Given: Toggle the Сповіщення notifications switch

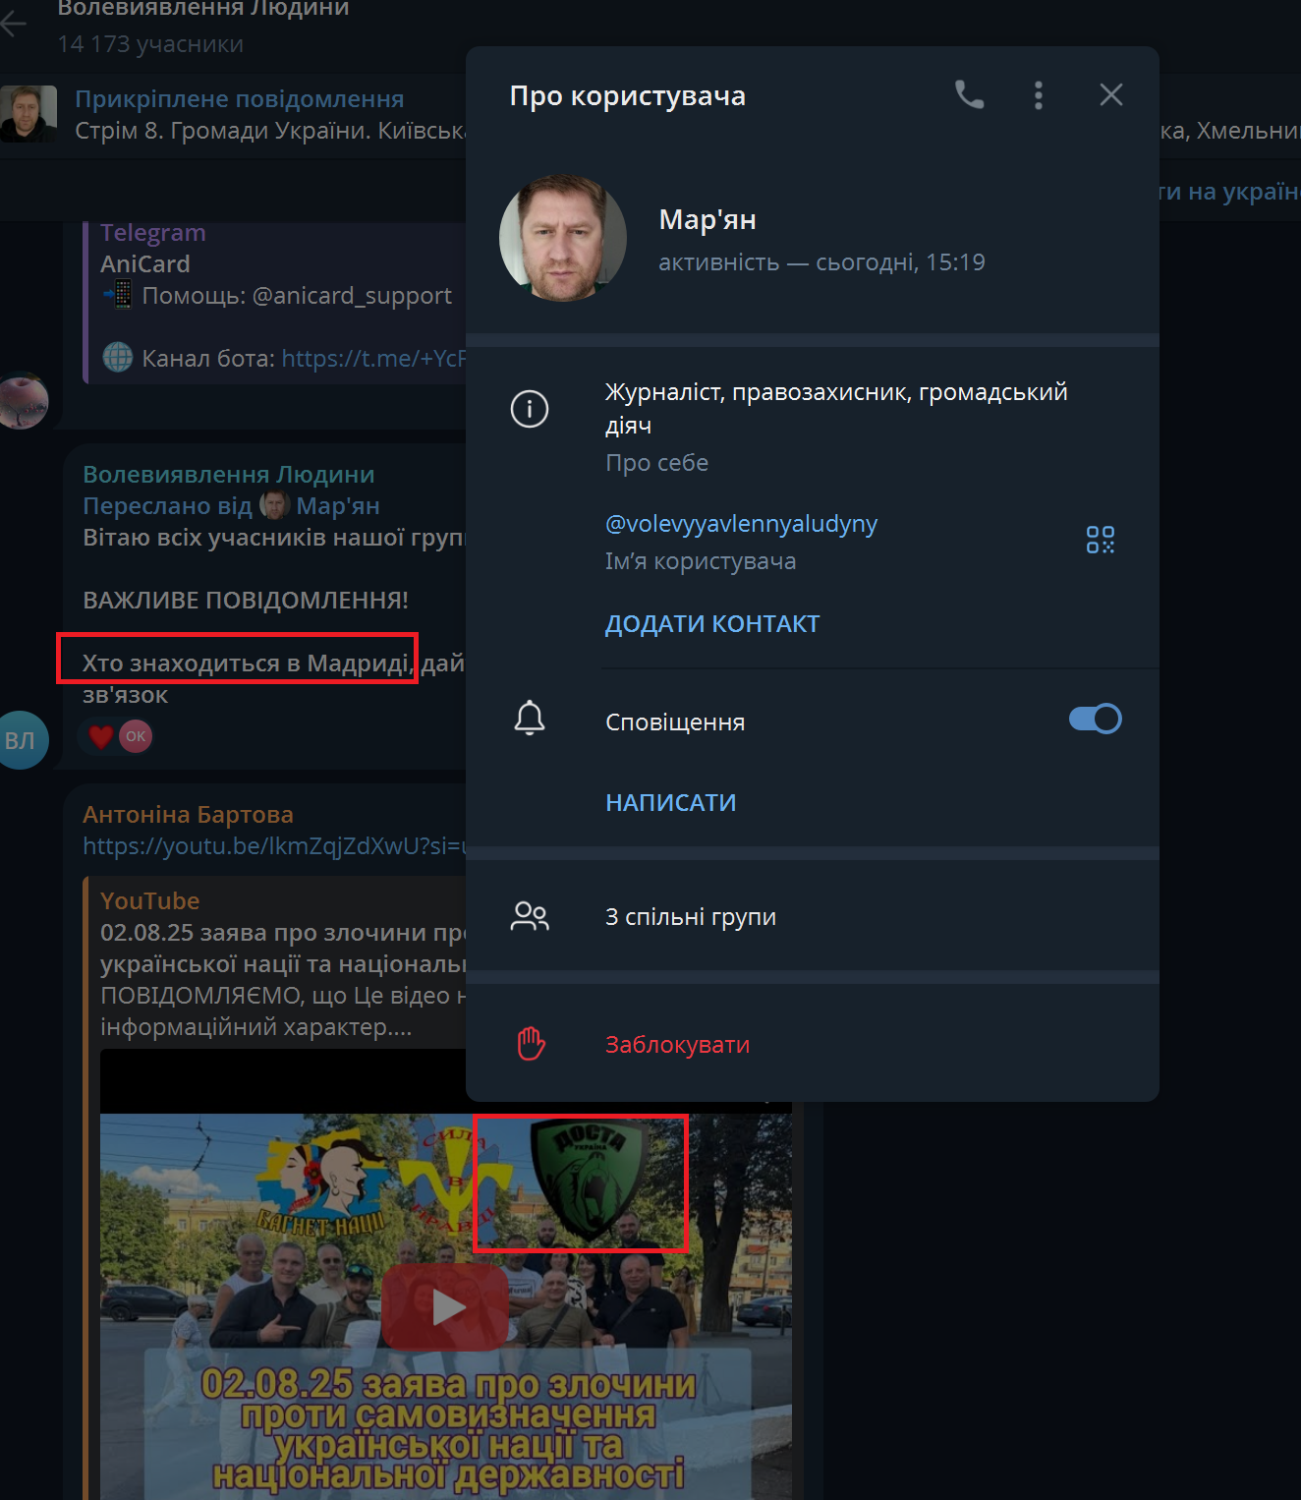Looking at the screenshot, I should pos(1095,719).
